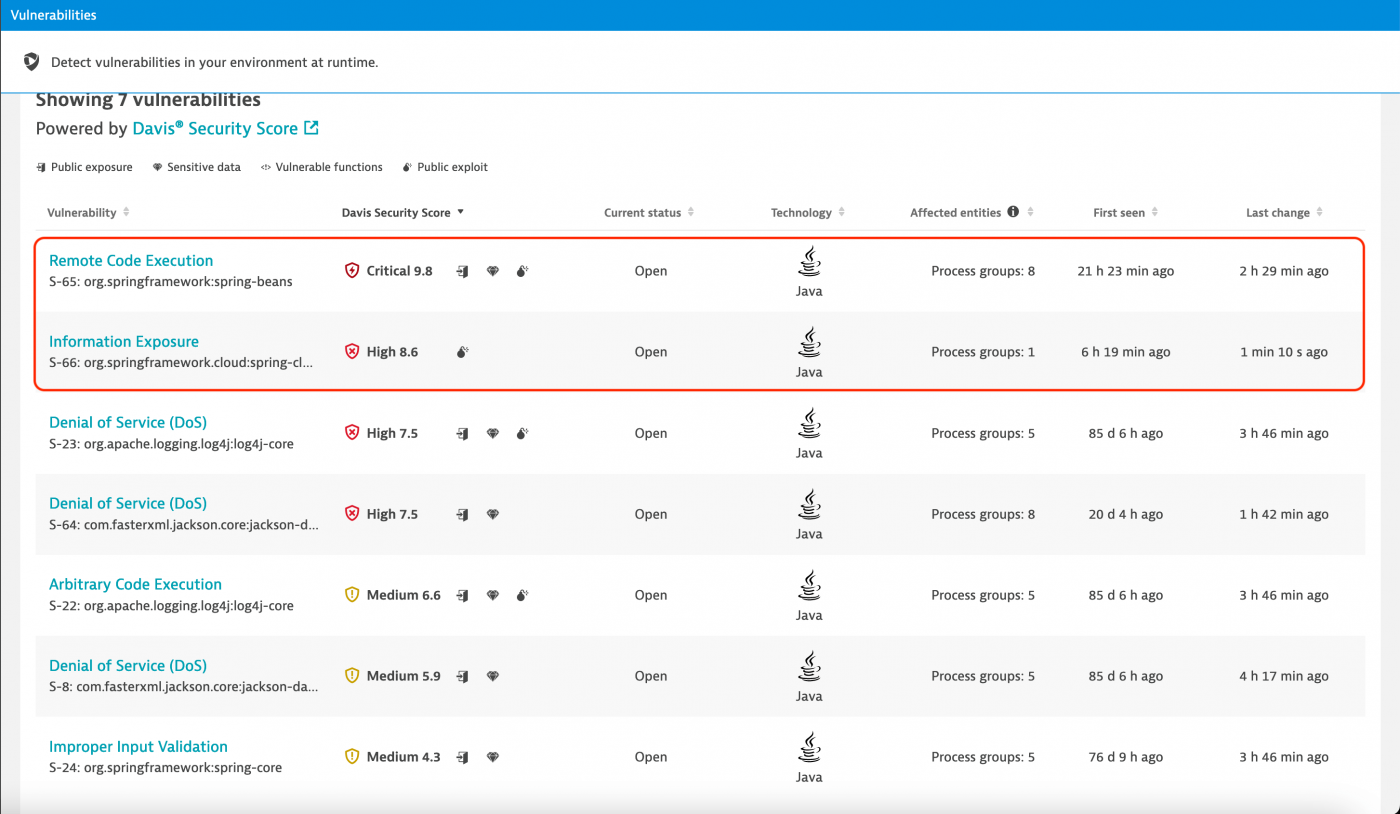Click the Sensitive data icon on the jackson-core S-64 row
The image size is (1400, 814).
(x=491, y=513)
